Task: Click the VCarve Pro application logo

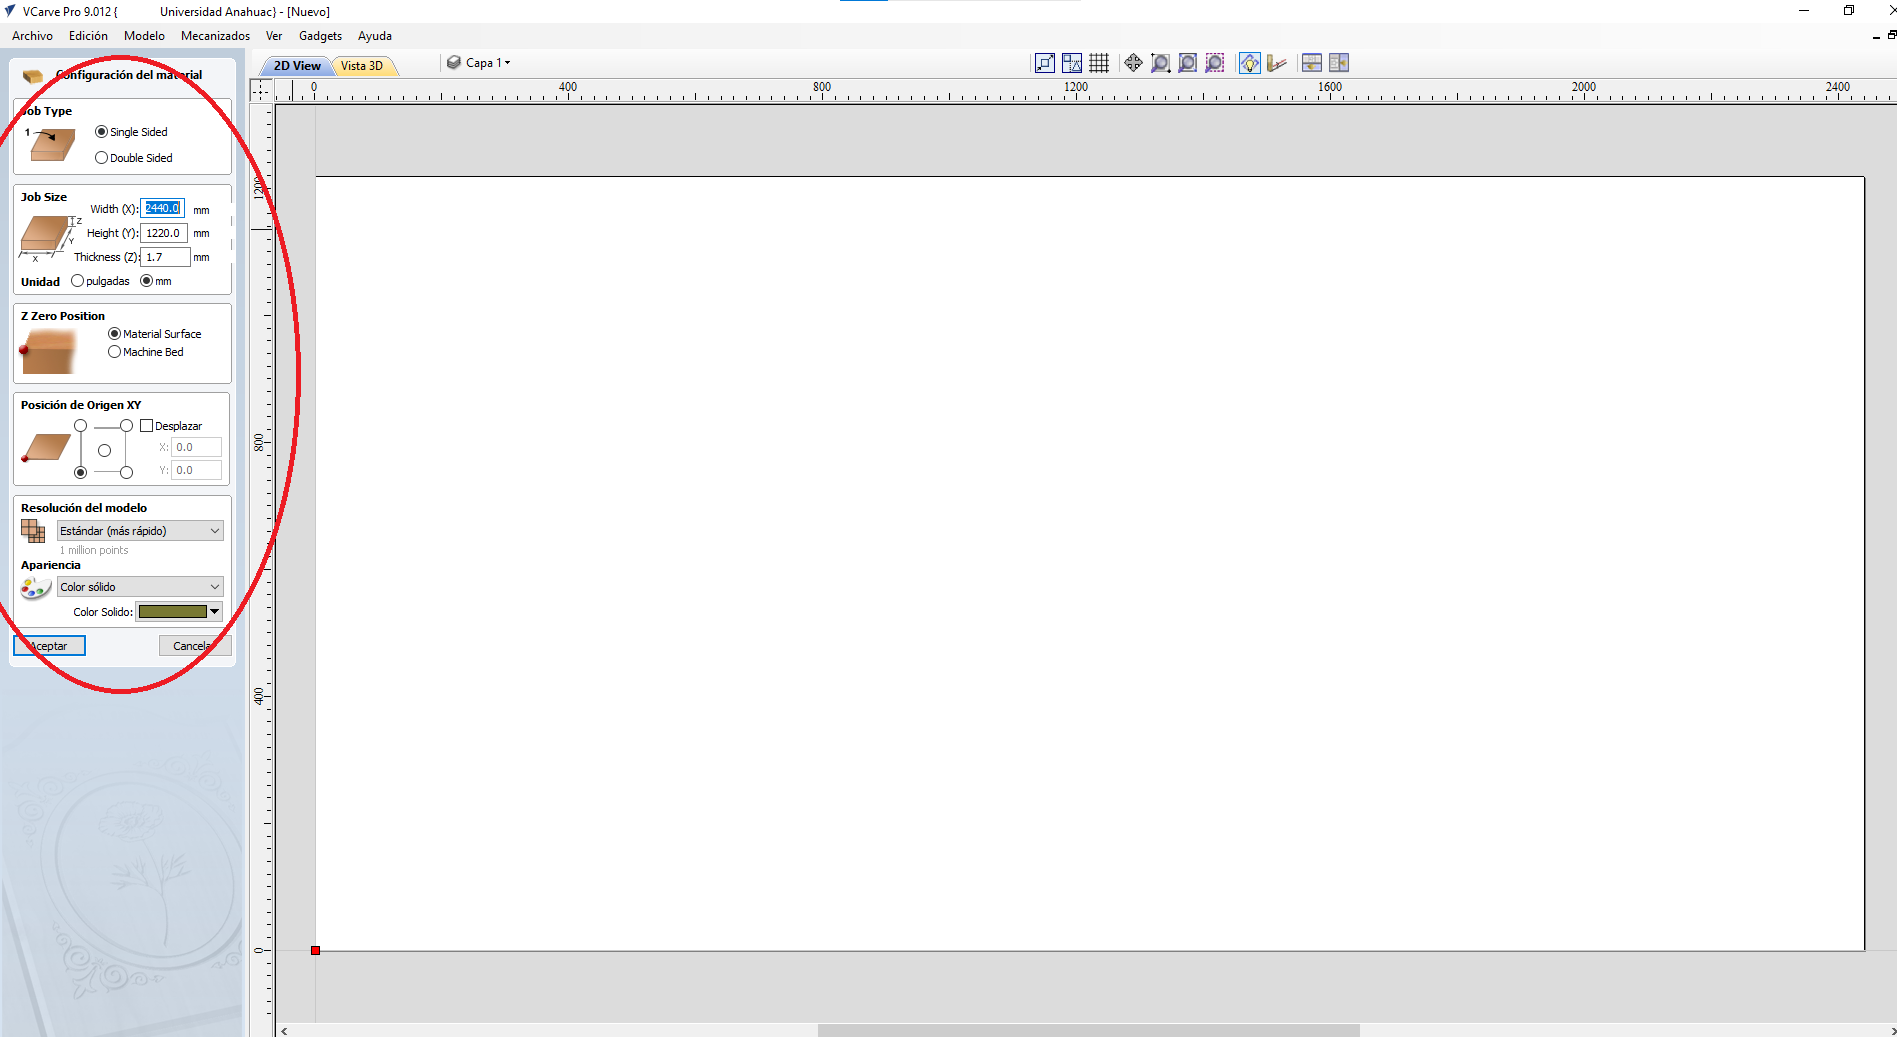Action: point(10,11)
